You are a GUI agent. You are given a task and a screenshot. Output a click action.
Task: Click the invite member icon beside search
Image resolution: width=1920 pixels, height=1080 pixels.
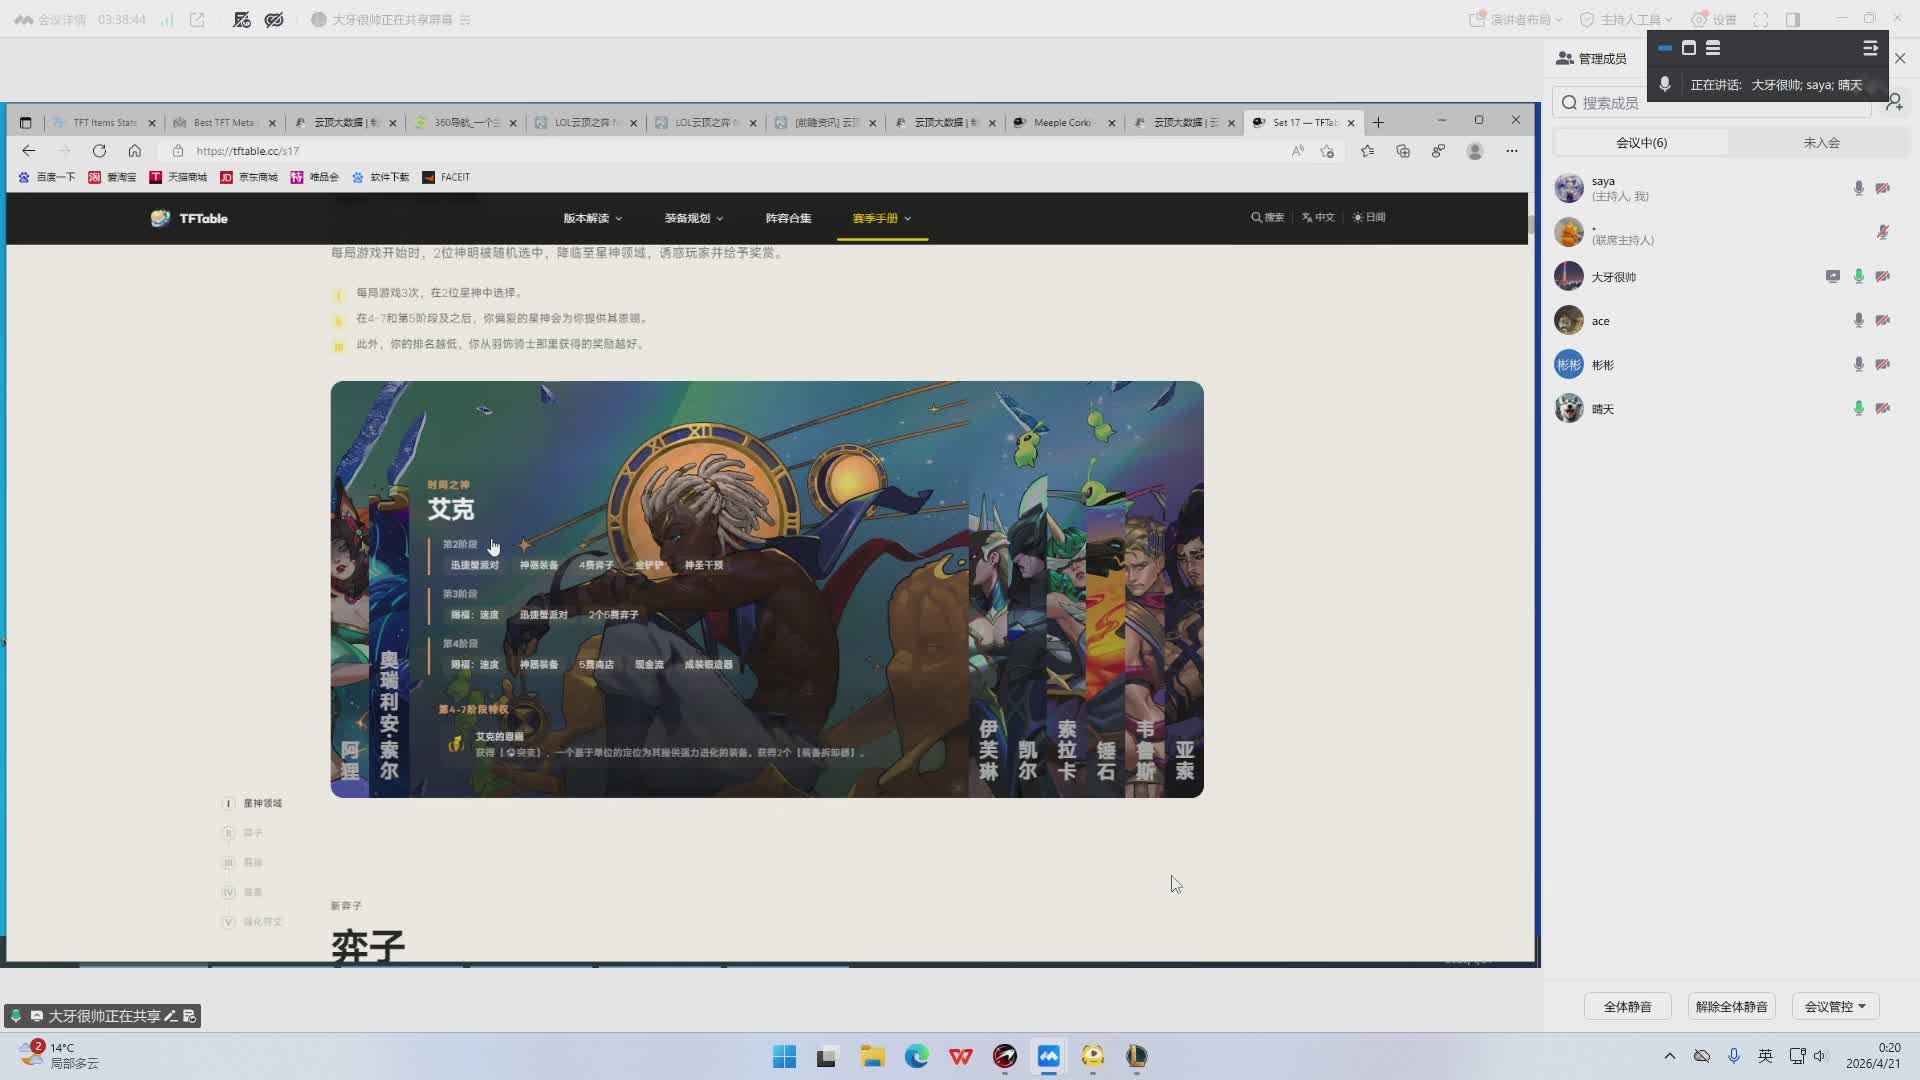click(1894, 102)
